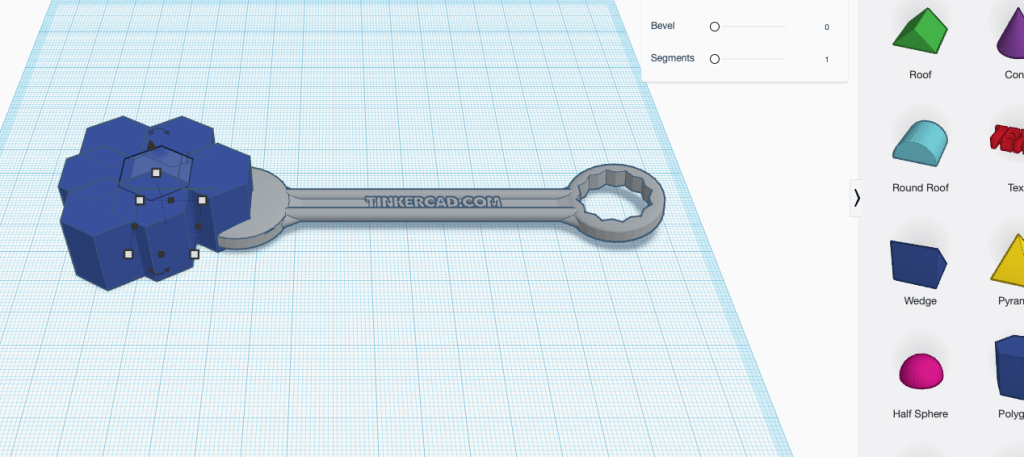Pick the red Text shape
Image resolution: width=1024 pixels, height=457 pixels.
click(1008, 140)
